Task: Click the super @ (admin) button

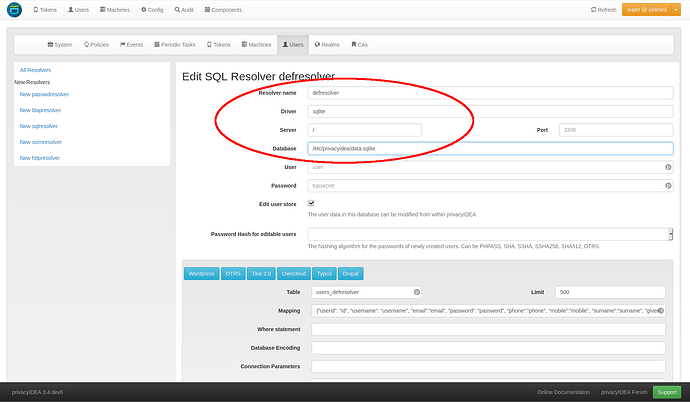Action: (646, 10)
